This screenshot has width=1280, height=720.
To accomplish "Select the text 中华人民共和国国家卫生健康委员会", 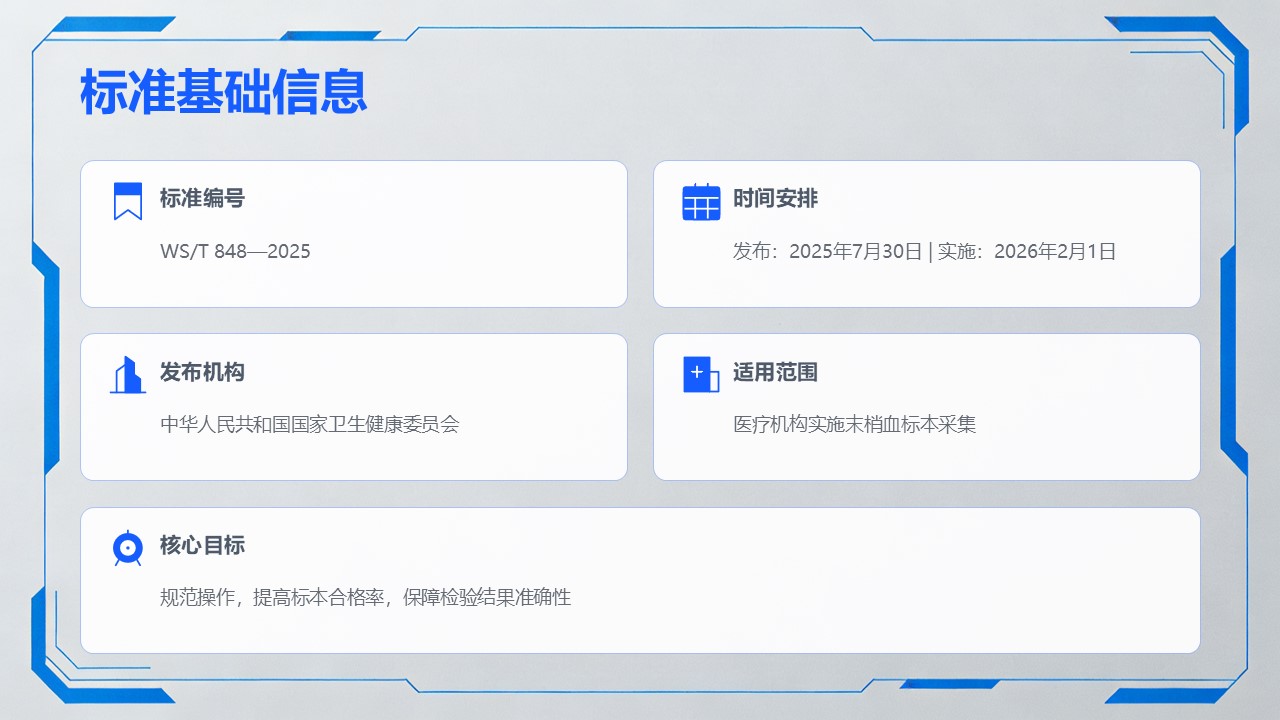I will pyautogui.click(x=309, y=424).
